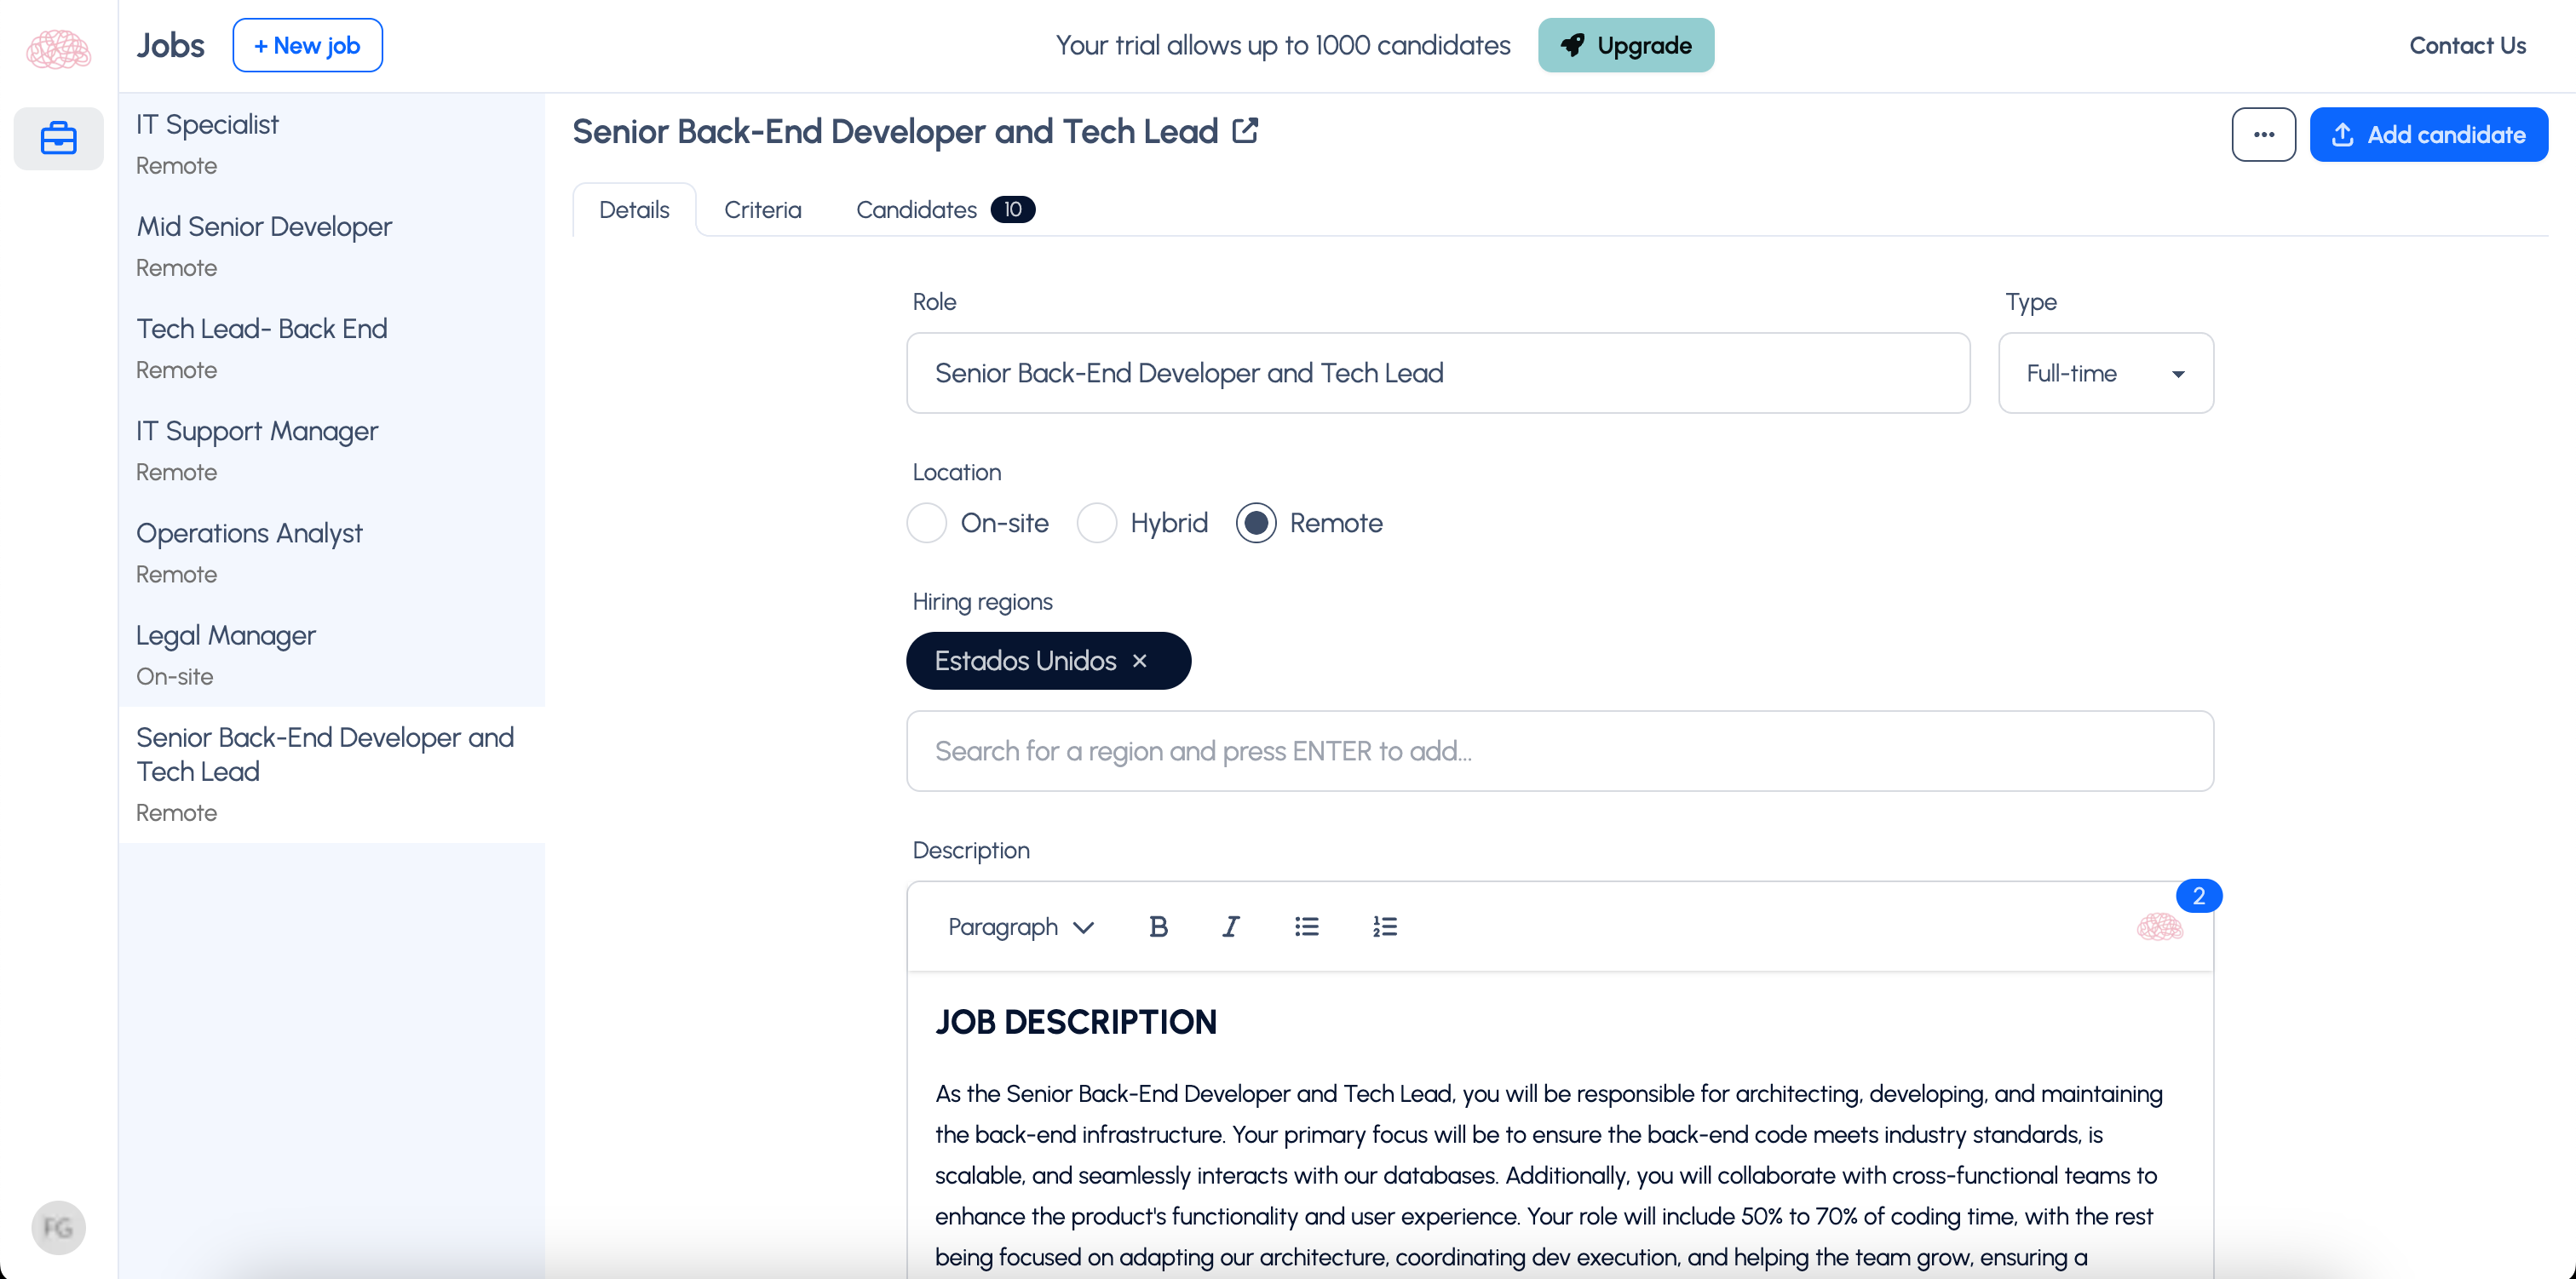Image resolution: width=2576 pixels, height=1279 pixels.
Task: Switch to the Criteria tab
Action: click(762, 210)
